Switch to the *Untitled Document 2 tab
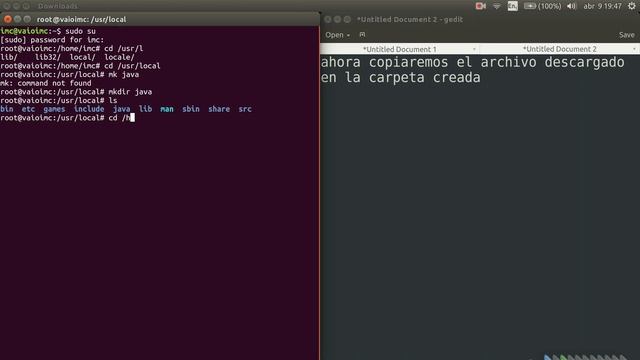This screenshot has width=640, height=360. tap(560, 49)
